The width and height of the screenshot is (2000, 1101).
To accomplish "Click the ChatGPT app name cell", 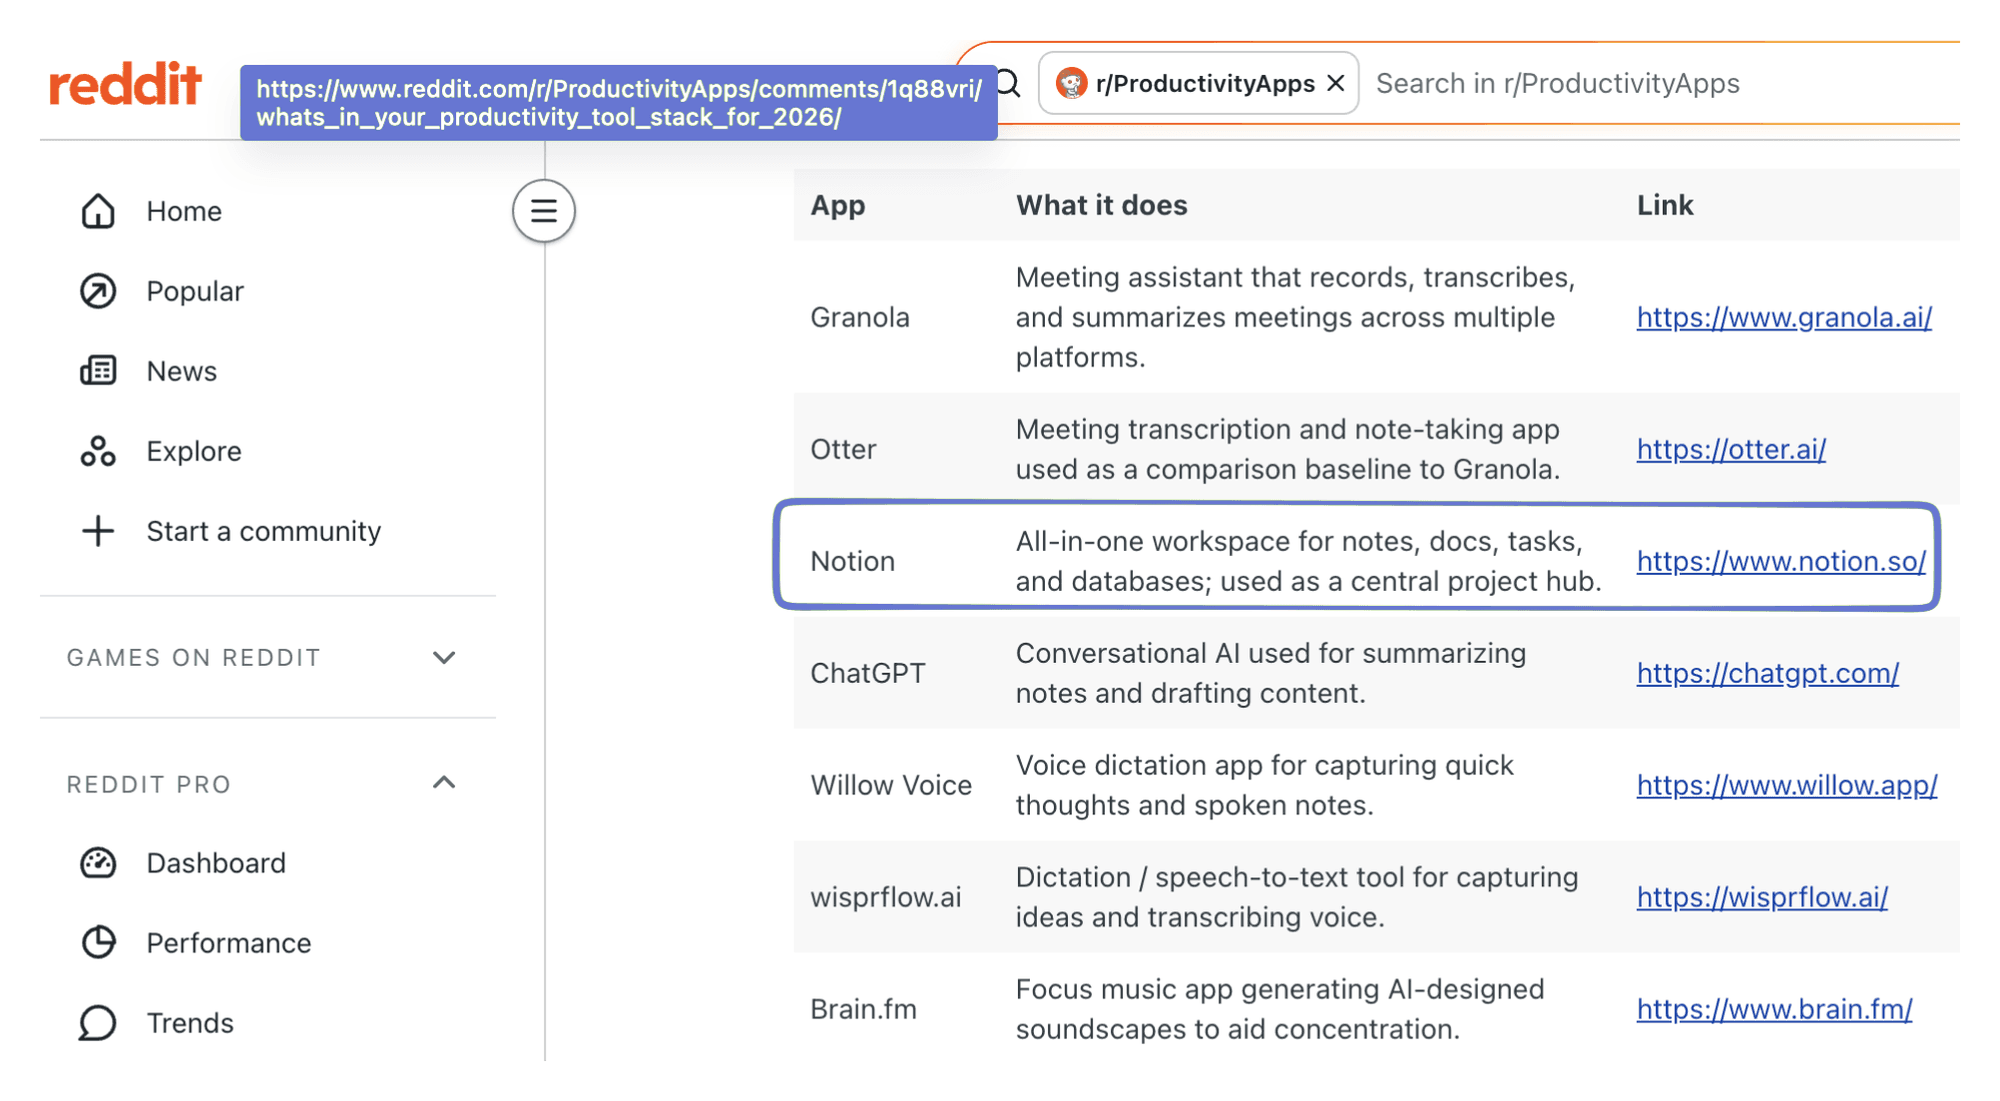I will [x=868, y=673].
